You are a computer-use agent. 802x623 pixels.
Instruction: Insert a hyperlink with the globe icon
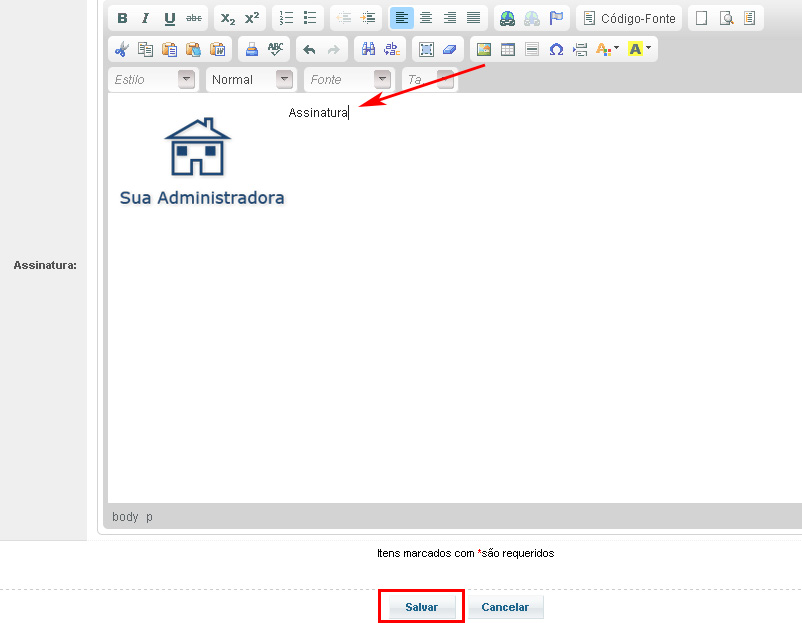click(508, 18)
